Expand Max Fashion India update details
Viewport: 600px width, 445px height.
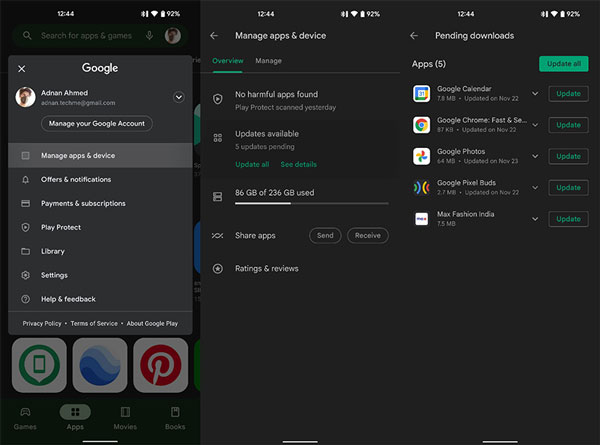coord(535,219)
